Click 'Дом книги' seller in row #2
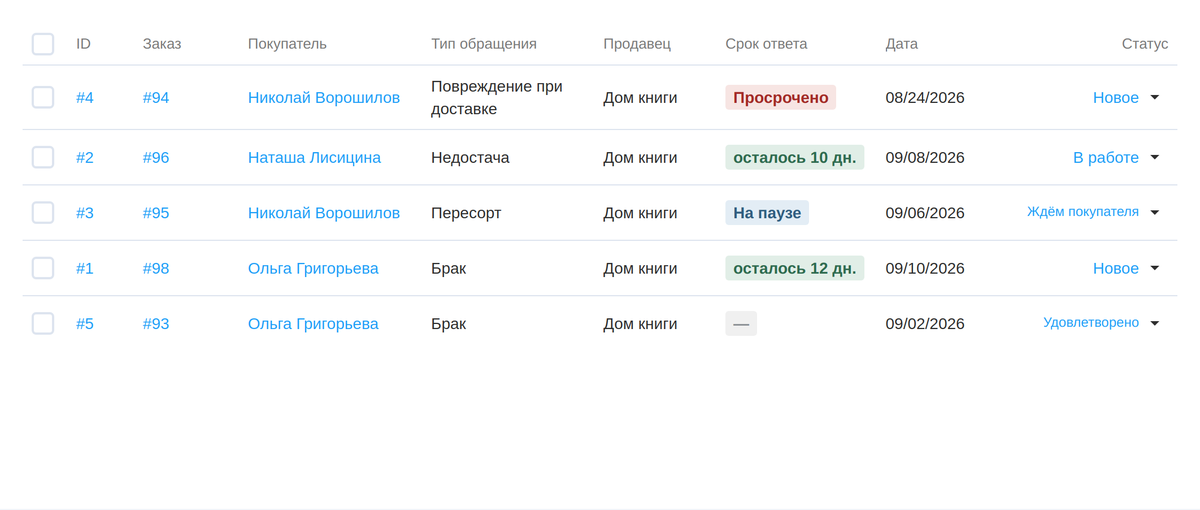The image size is (1200, 510). pos(640,157)
